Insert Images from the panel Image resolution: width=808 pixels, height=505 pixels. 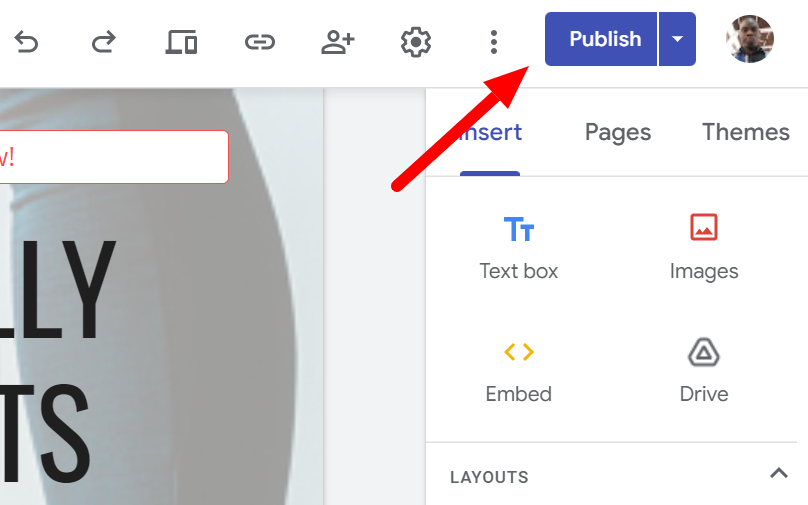[704, 248]
